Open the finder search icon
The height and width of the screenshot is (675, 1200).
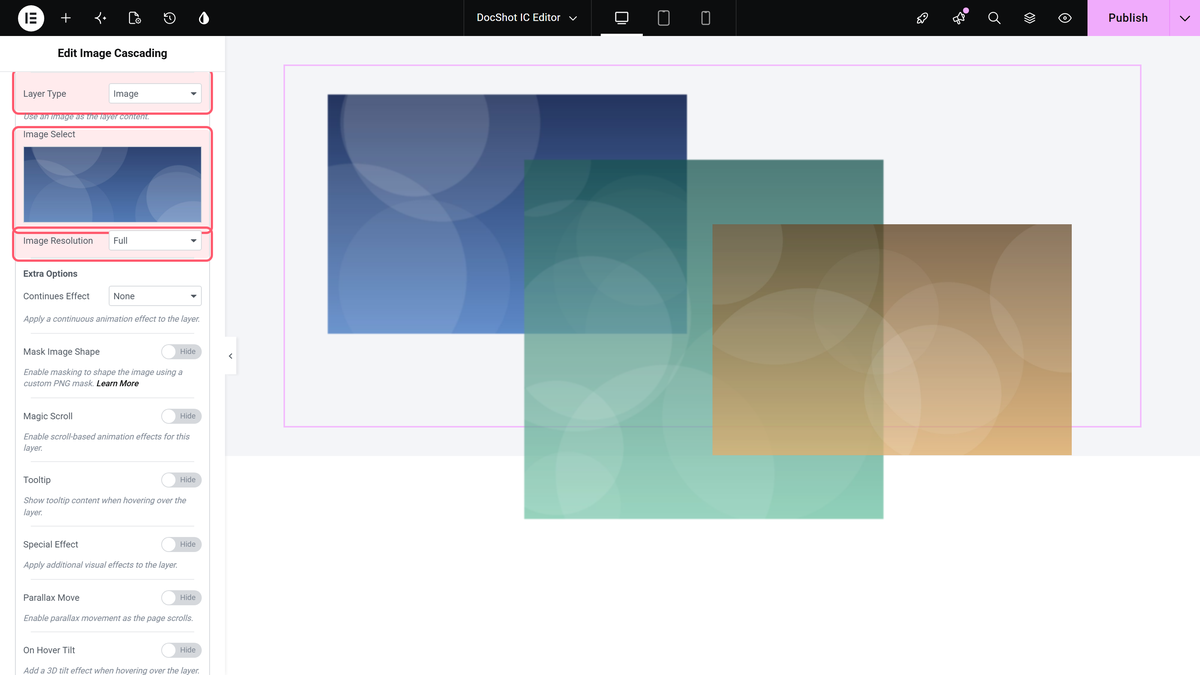pos(994,18)
